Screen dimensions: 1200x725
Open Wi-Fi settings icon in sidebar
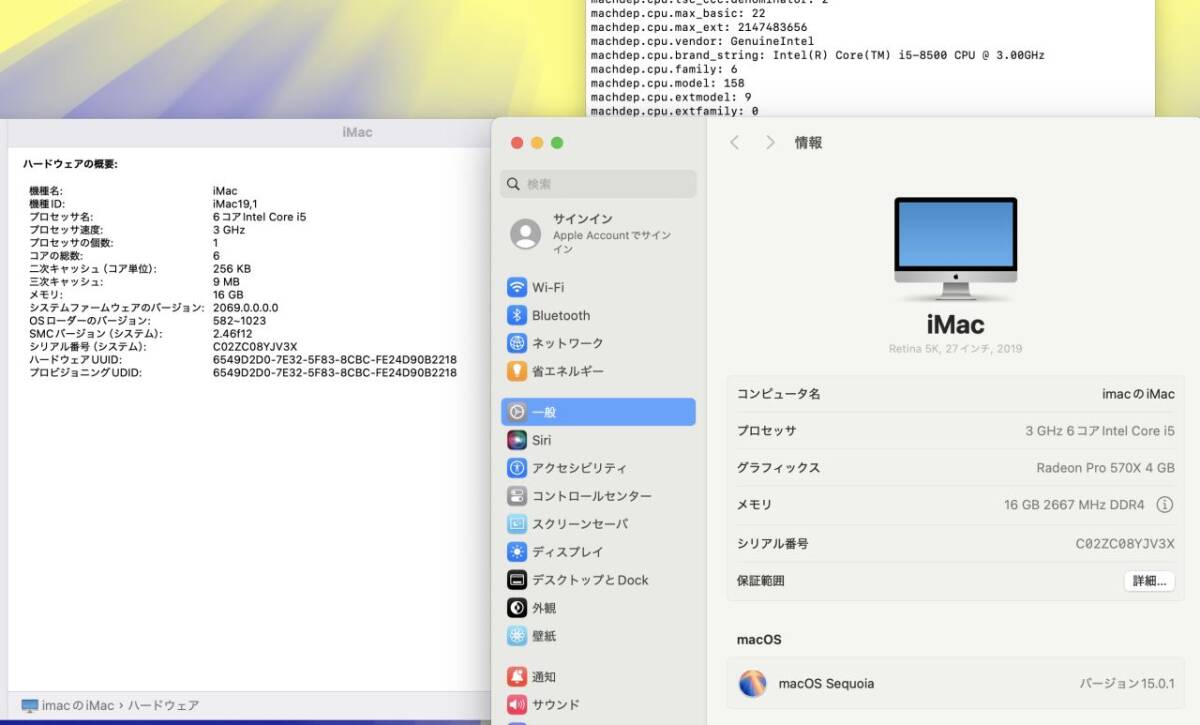tap(517, 287)
